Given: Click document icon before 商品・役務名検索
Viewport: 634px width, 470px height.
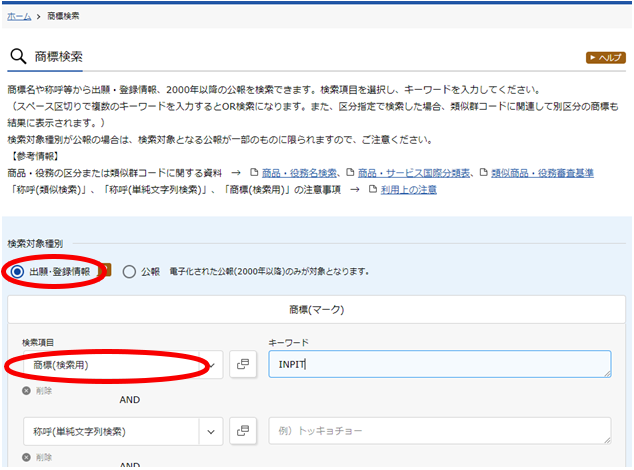Looking at the screenshot, I should pyautogui.click(x=254, y=173).
